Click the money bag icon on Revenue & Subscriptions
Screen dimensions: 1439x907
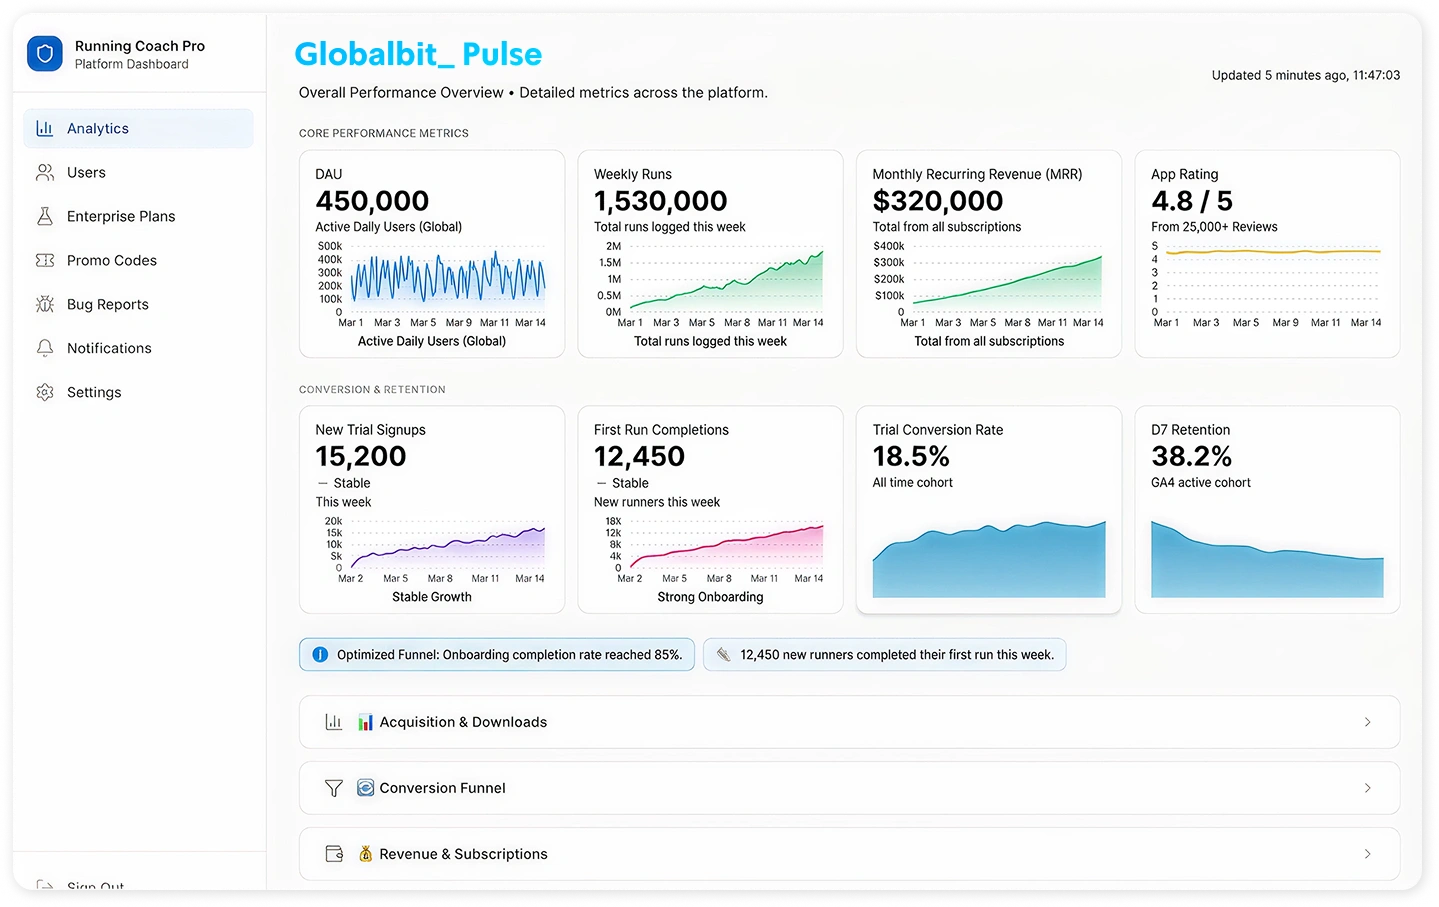(365, 853)
